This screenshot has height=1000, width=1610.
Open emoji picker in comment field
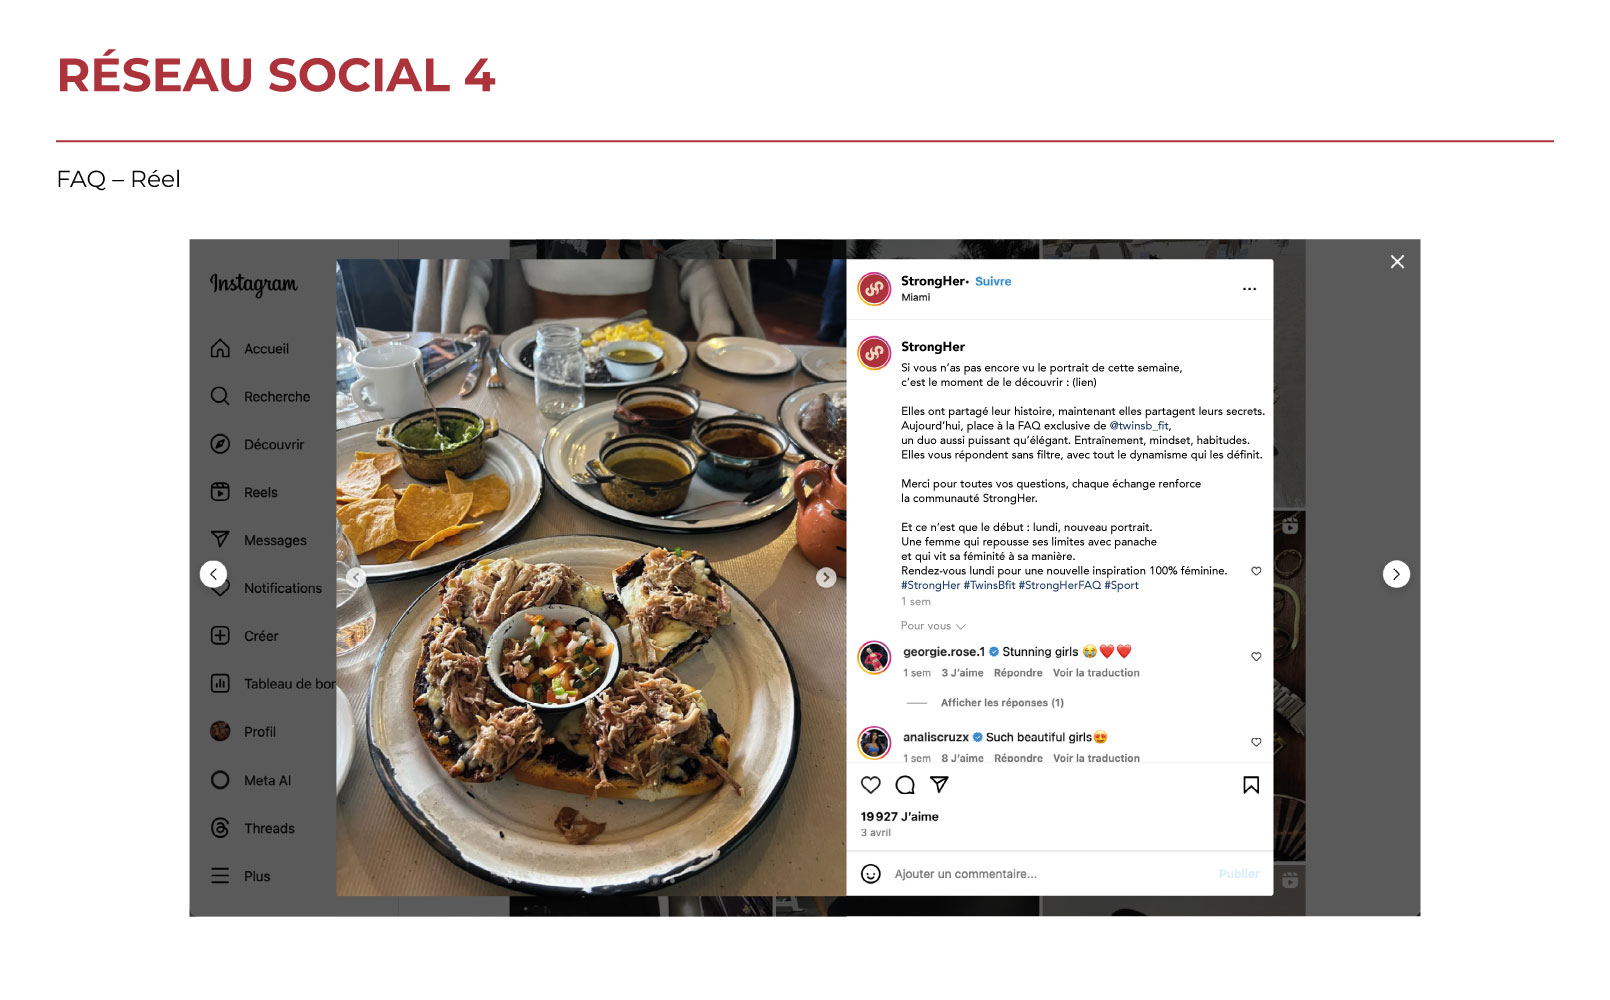point(871,874)
